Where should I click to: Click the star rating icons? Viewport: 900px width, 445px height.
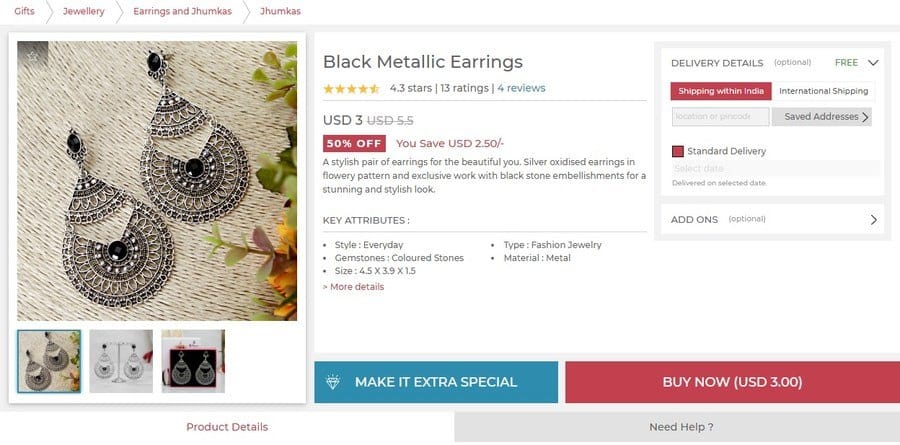pos(351,88)
